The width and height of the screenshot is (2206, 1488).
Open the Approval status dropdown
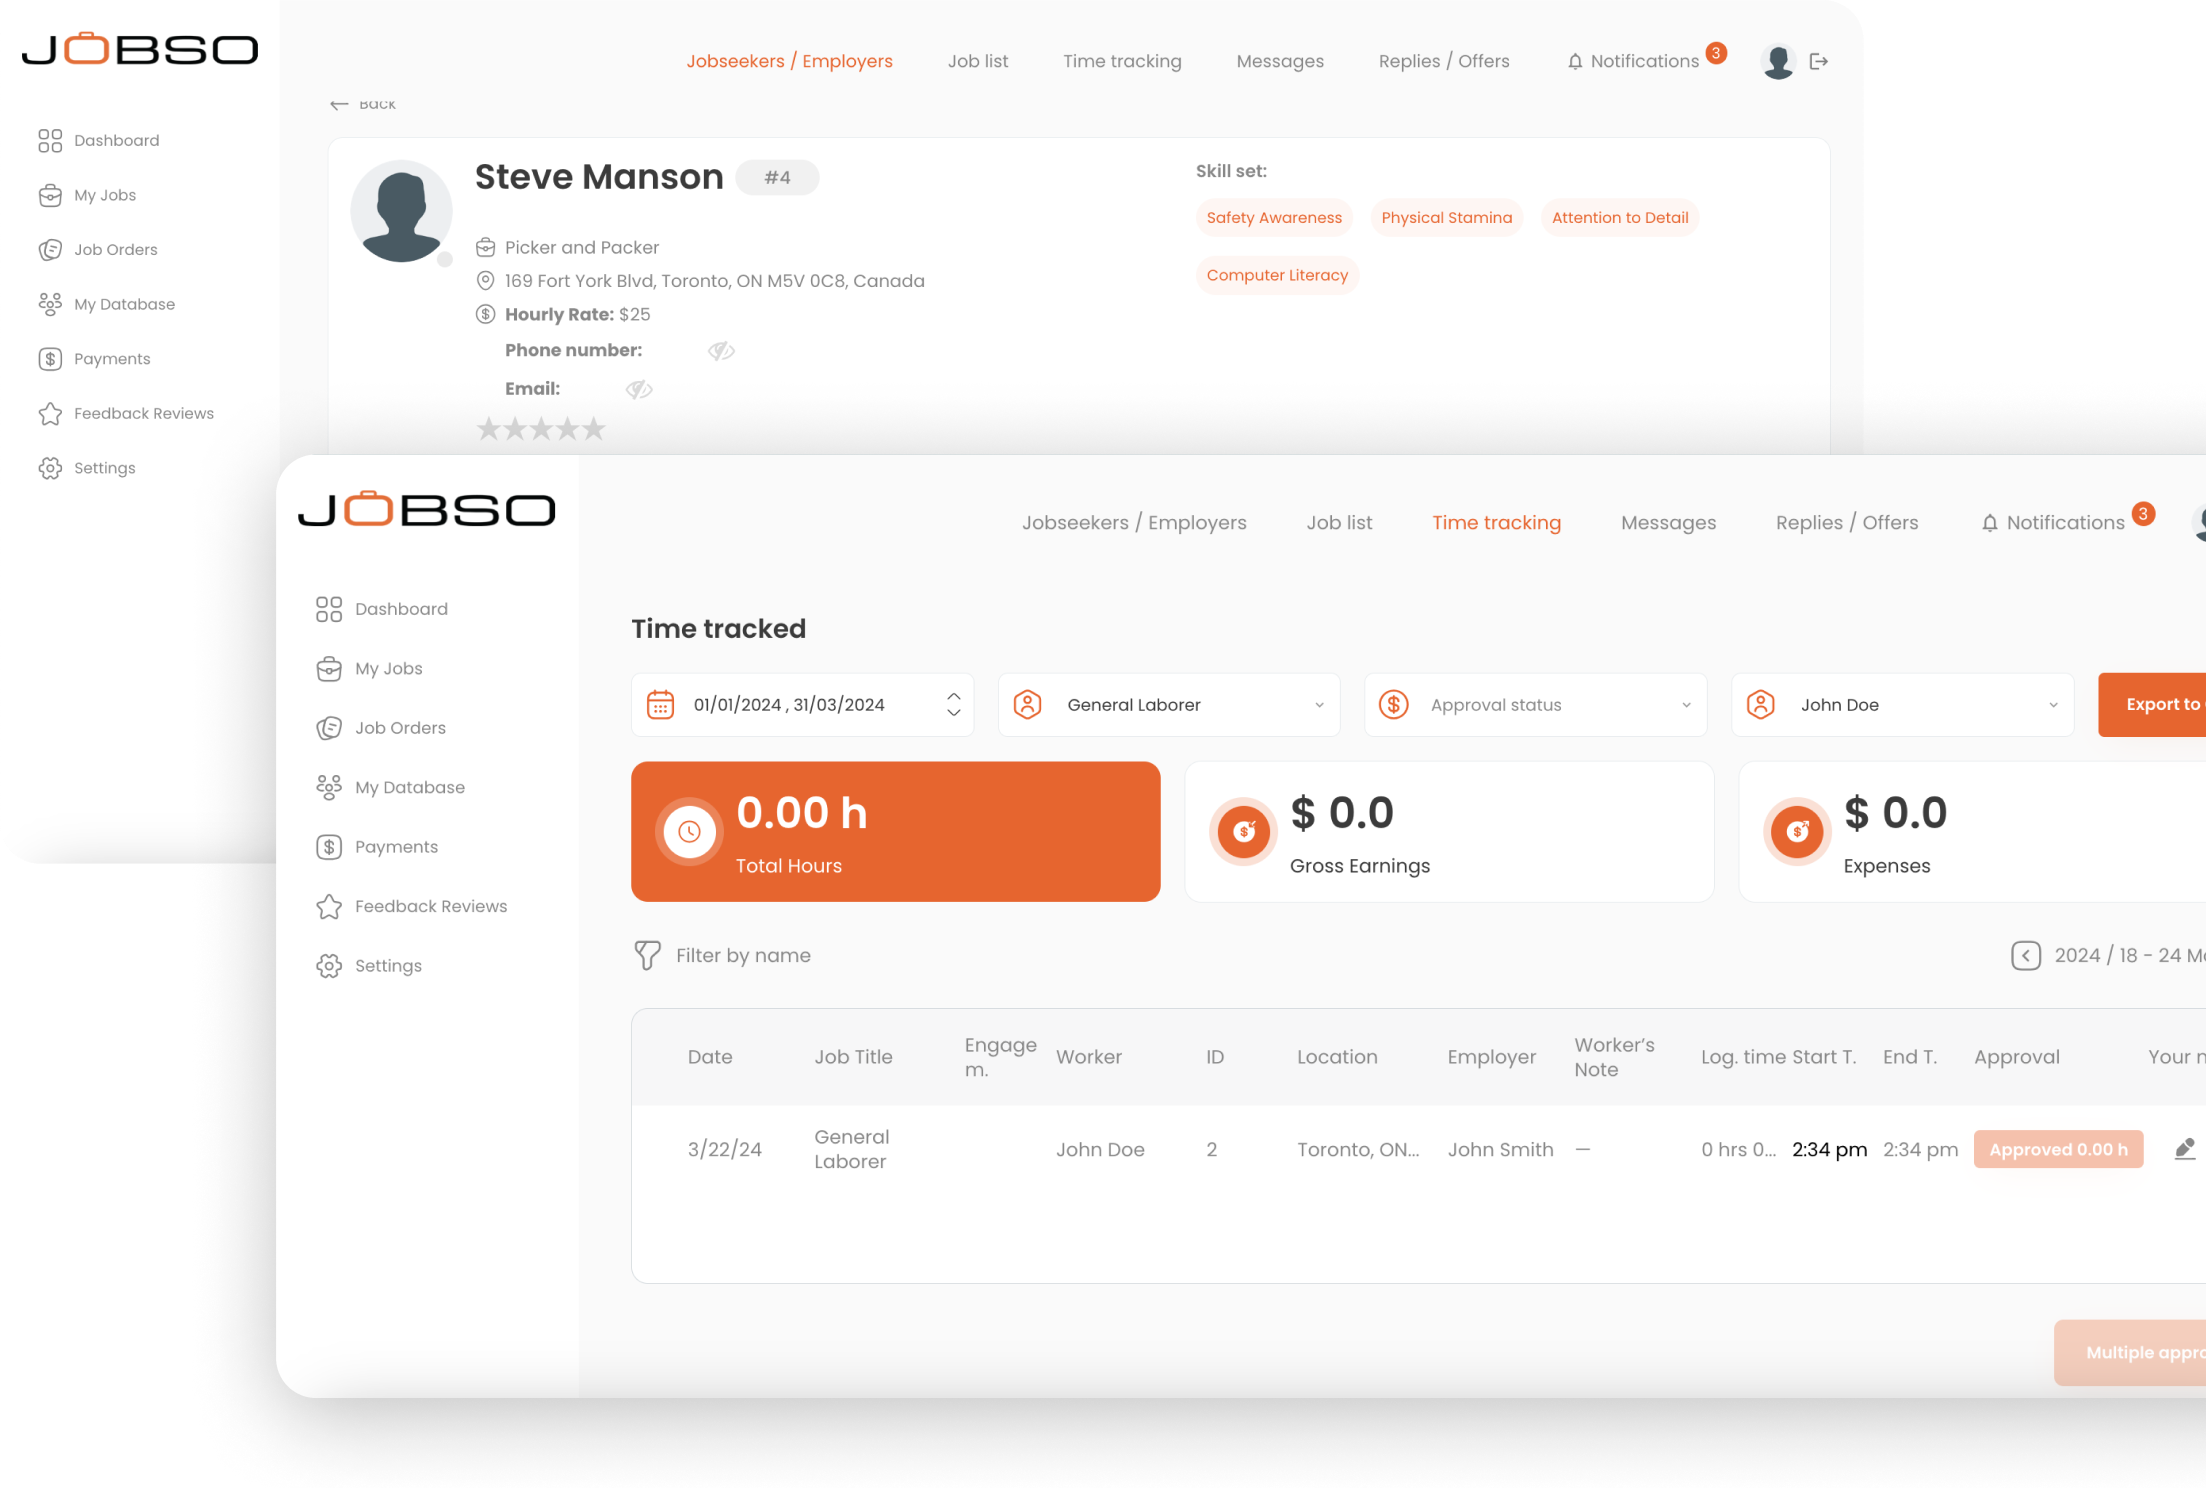tap(1685, 705)
